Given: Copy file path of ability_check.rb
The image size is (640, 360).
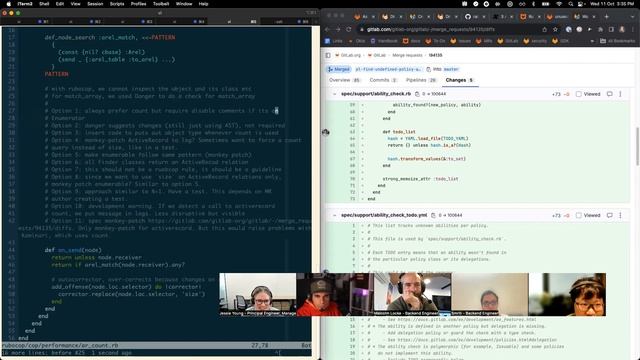Looking at the screenshot, I should click(x=417, y=94).
